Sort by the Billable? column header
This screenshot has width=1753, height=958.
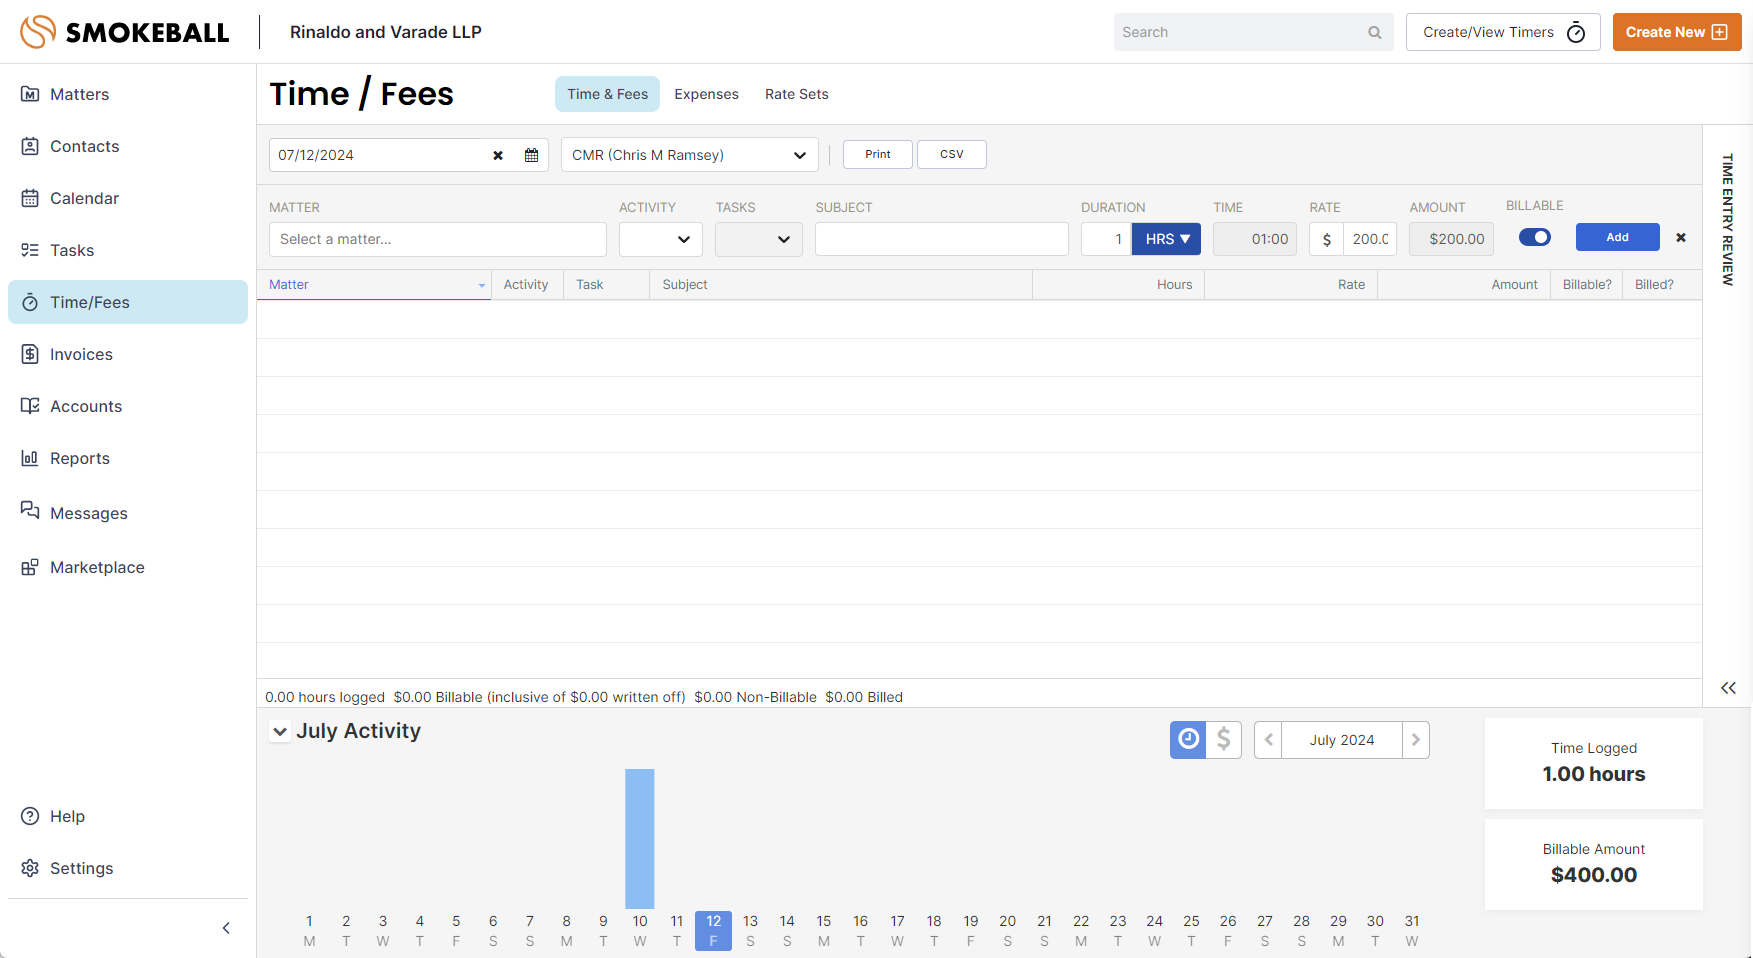pos(1587,285)
